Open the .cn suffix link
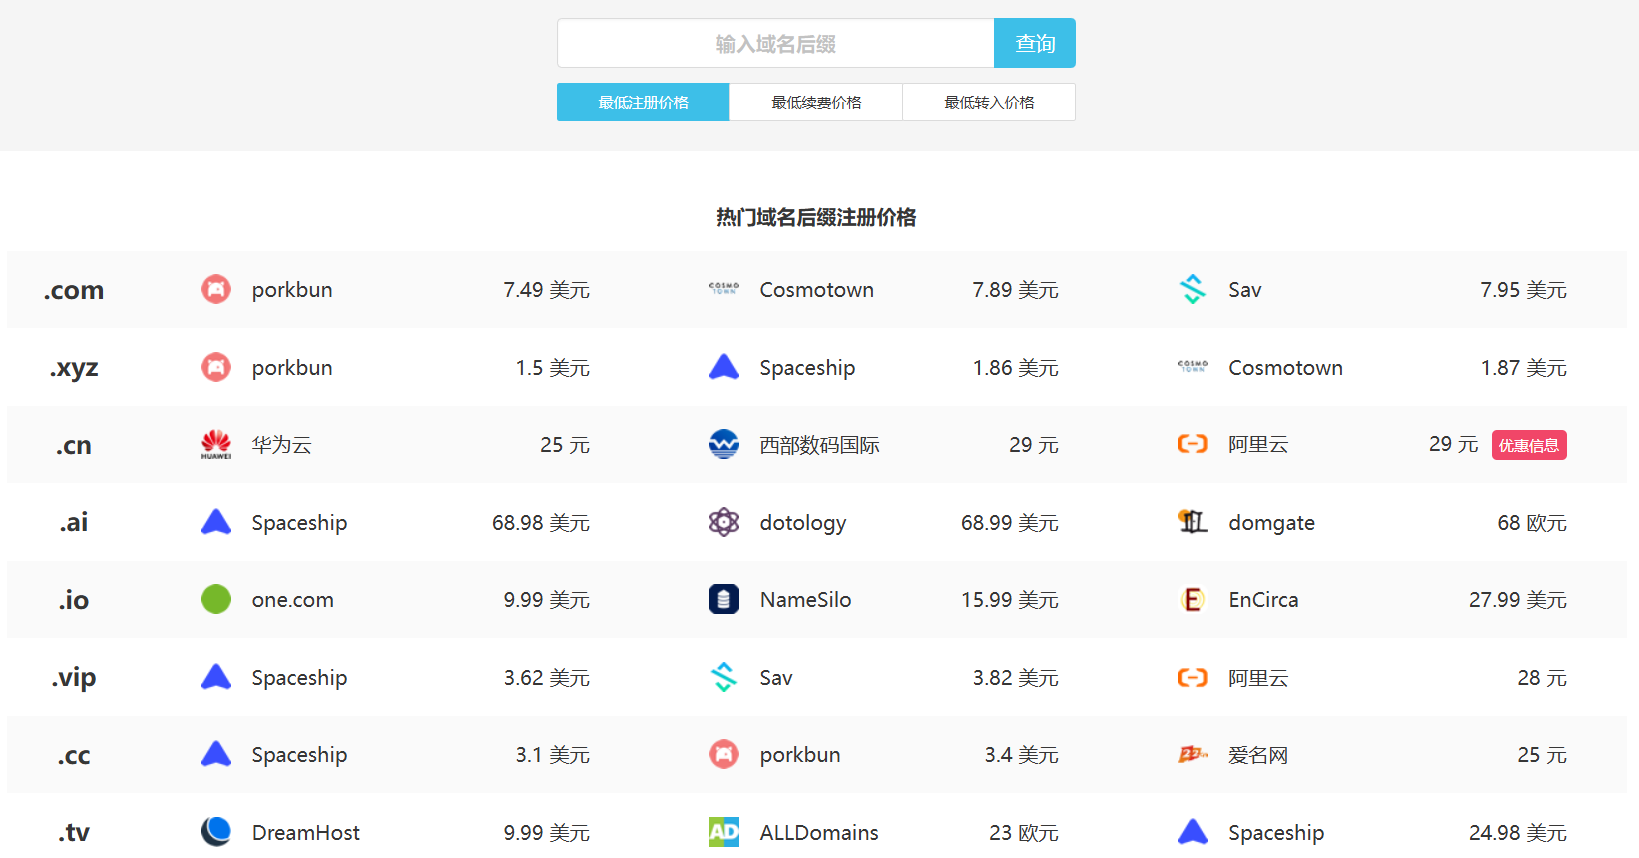1639x858 pixels. 74,445
